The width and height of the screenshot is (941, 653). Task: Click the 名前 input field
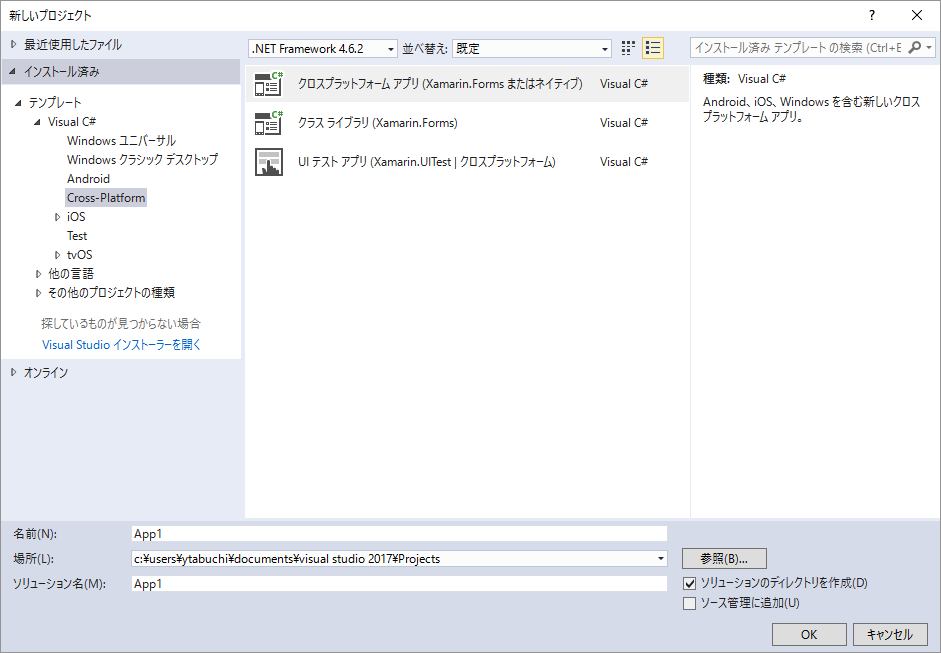[399, 534]
